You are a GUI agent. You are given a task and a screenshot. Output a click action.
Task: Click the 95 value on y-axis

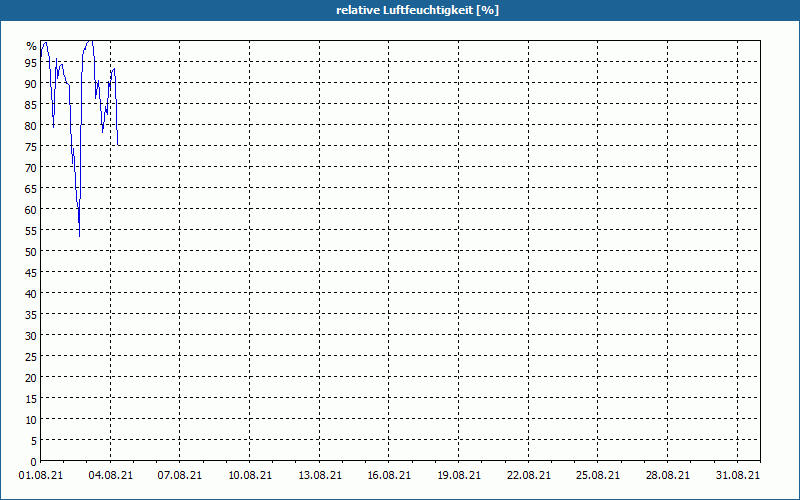click(x=31, y=62)
